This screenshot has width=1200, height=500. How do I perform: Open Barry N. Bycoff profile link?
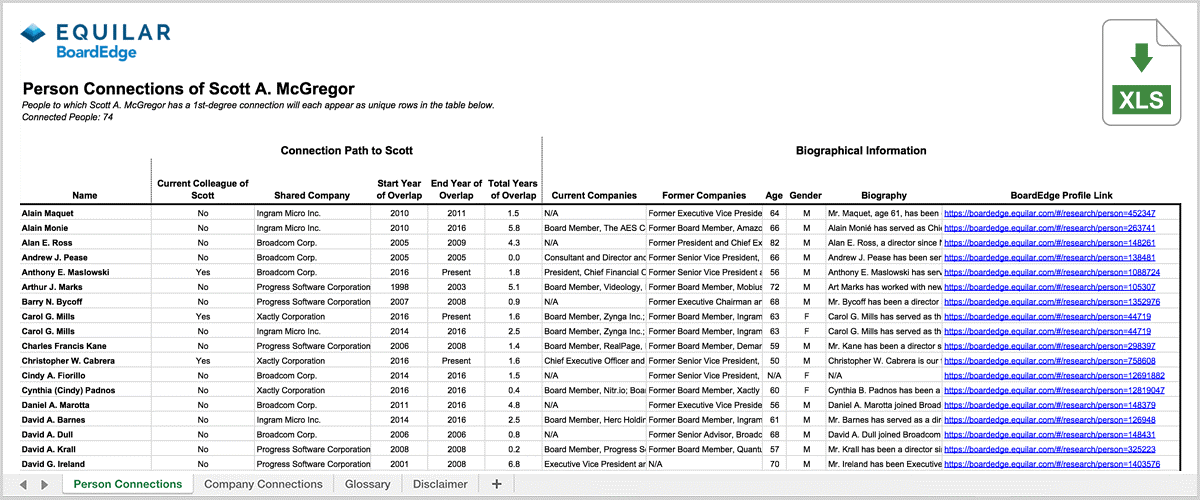tap(1052, 302)
